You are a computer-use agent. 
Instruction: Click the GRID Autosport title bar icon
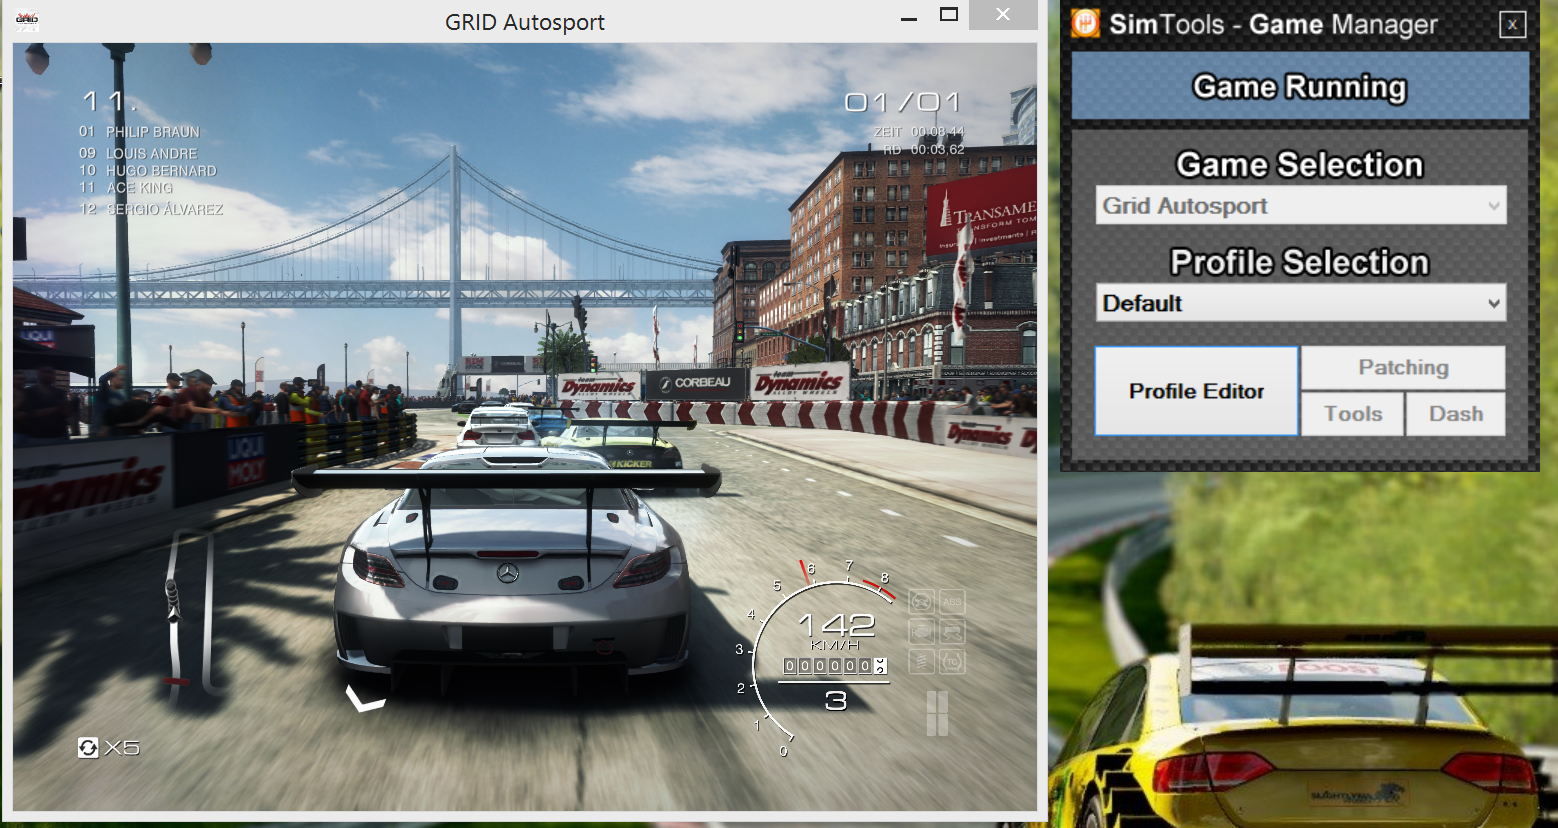pyautogui.click(x=27, y=20)
